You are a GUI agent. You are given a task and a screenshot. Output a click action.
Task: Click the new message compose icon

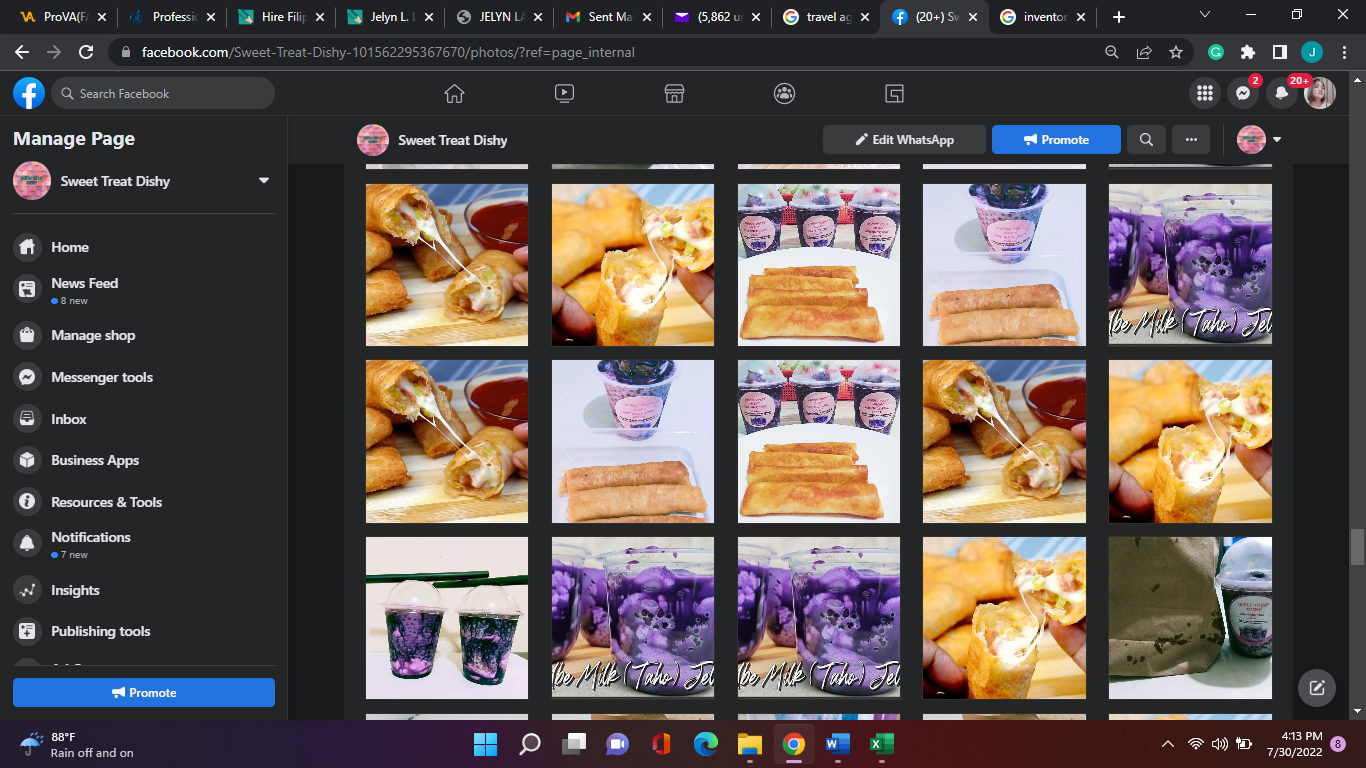(x=1317, y=688)
